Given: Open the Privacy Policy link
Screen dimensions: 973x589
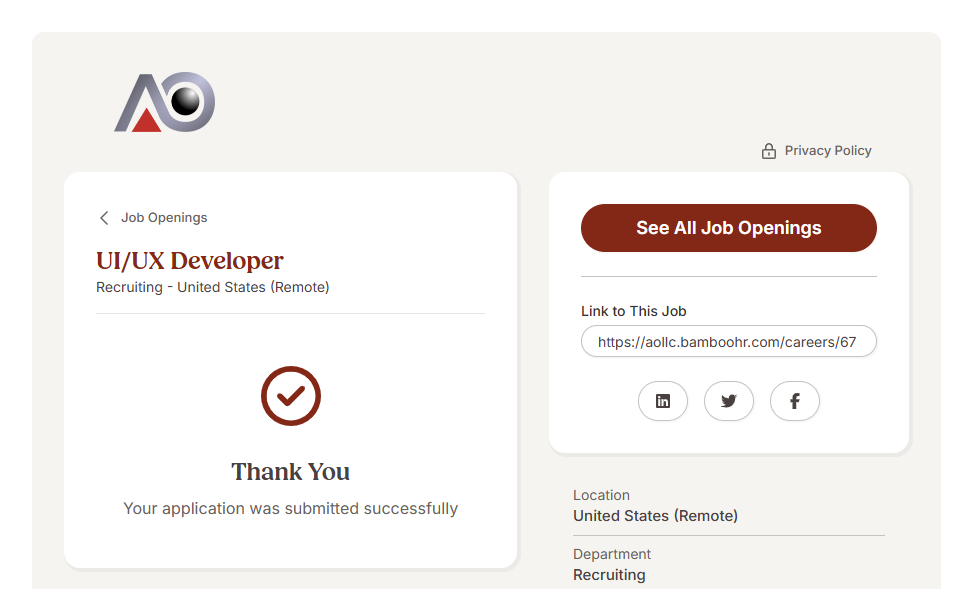Looking at the screenshot, I should (827, 151).
